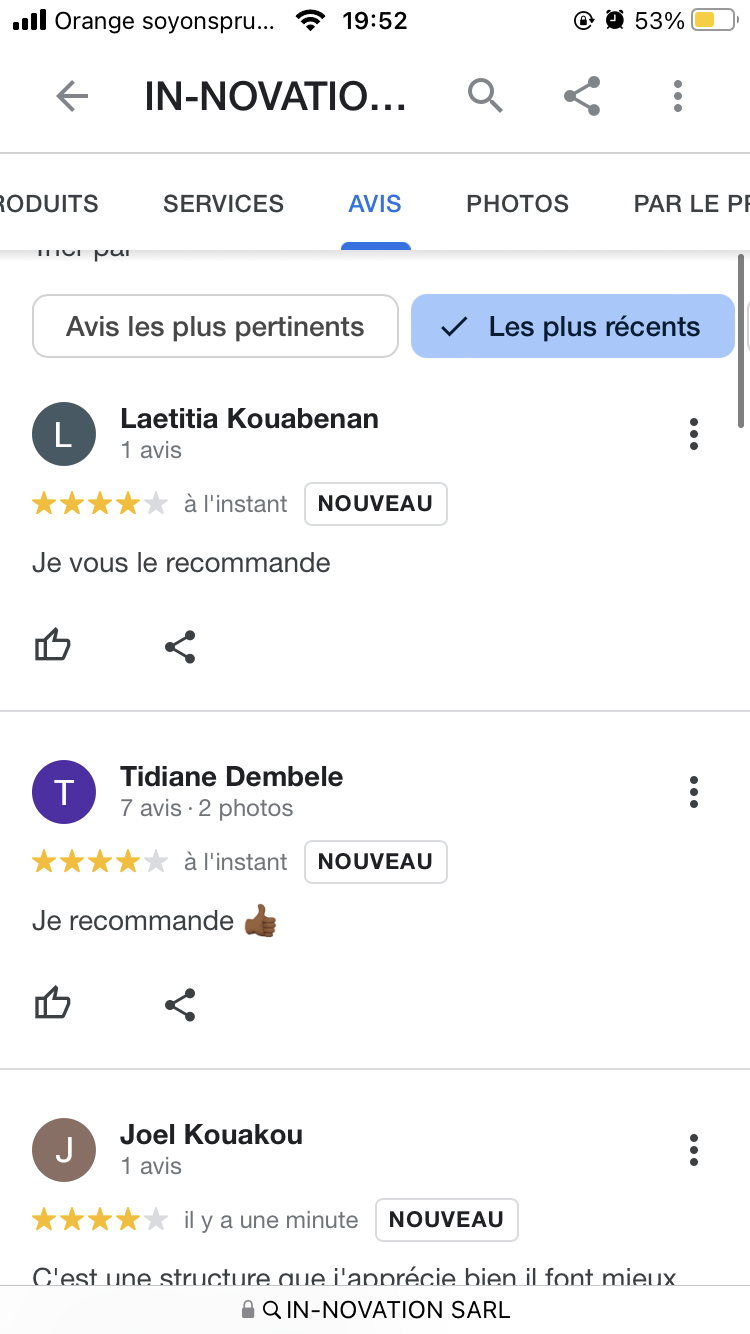
Task: Share the IN-NOVATION business page
Action: 582,96
